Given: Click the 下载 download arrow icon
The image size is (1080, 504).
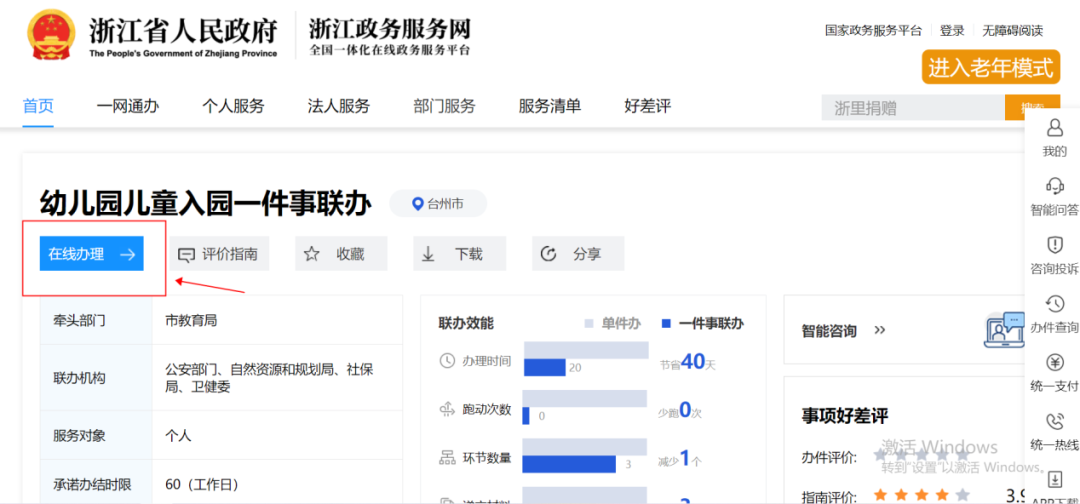Looking at the screenshot, I should click(429, 254).
